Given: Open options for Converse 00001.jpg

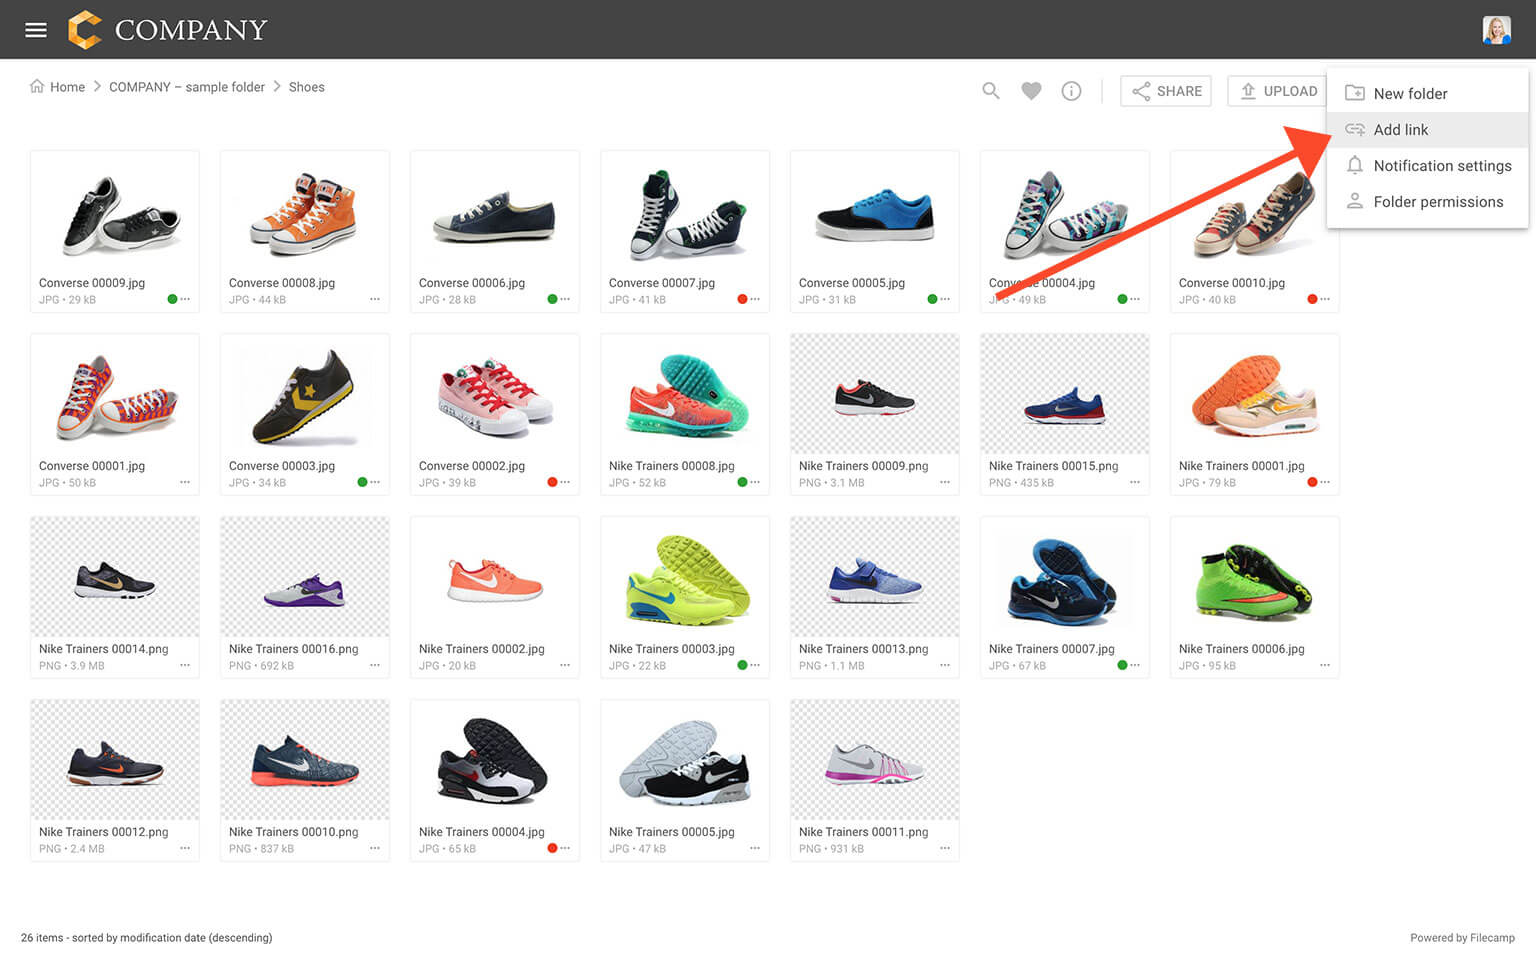Looking at the screenshot, I should point(185,482).
